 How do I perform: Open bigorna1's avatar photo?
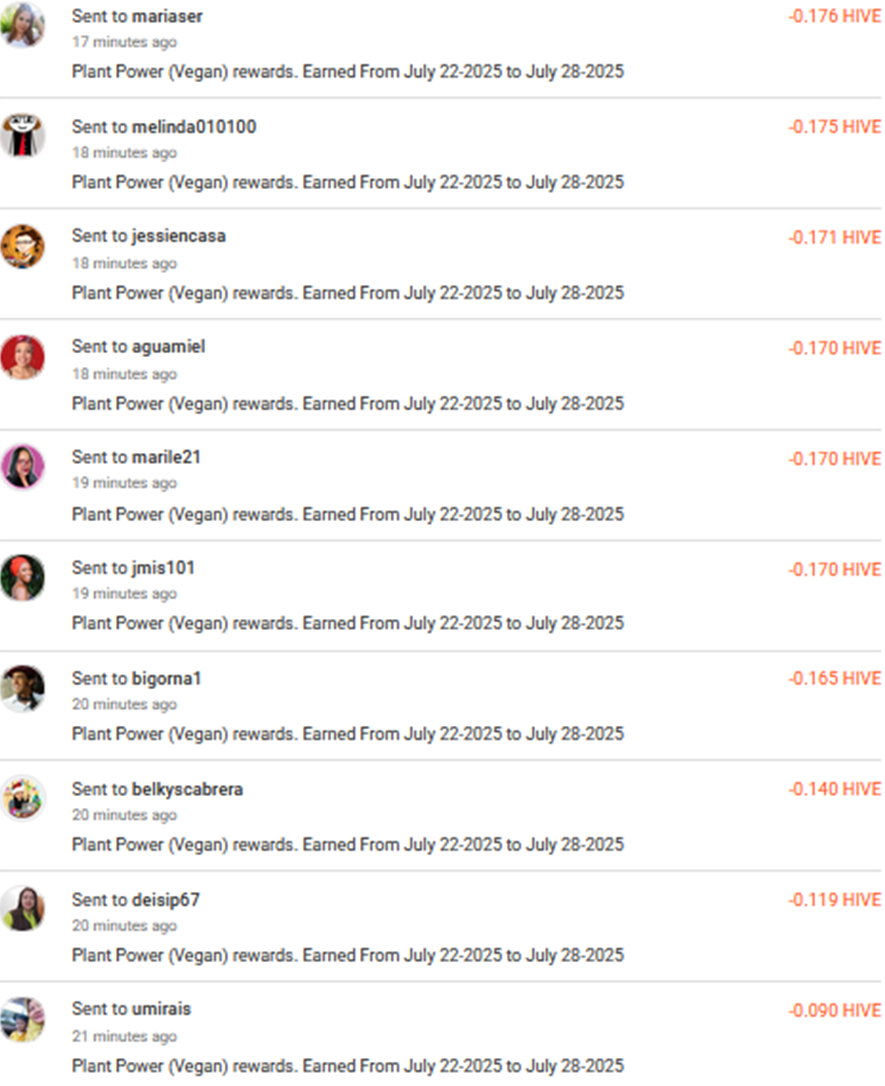(x=23, y=688)
